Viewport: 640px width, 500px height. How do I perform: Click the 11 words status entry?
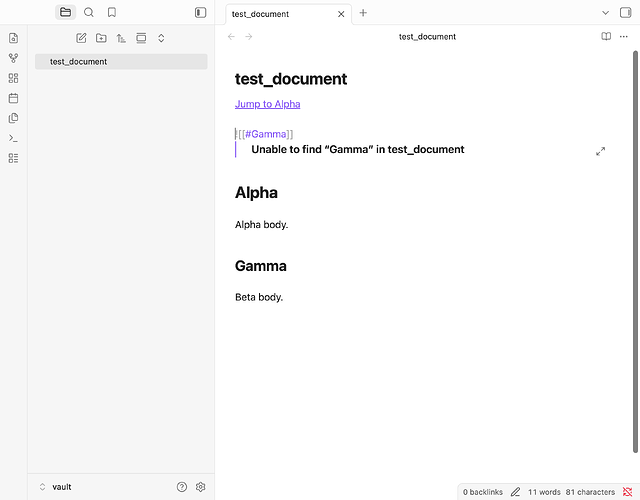(x=544, y=492)
